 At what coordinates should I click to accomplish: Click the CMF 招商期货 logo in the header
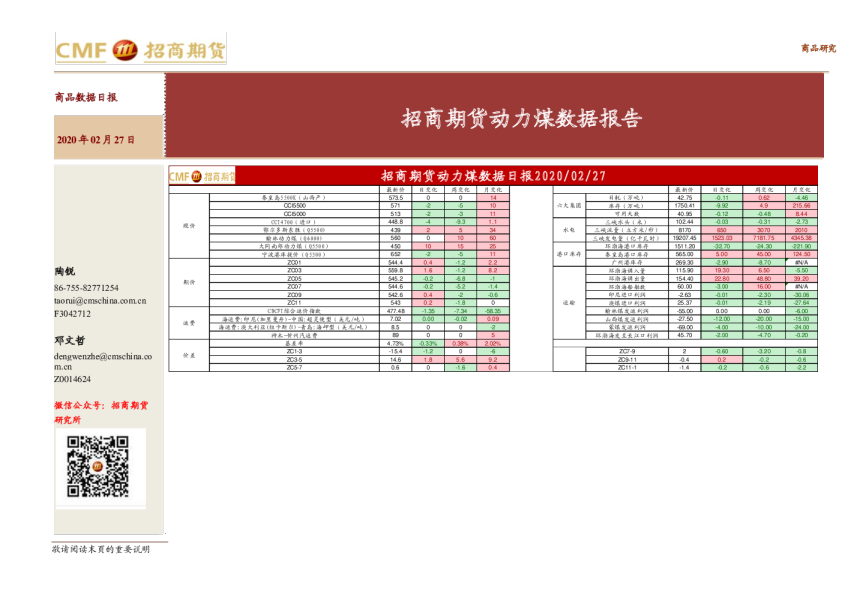click(x=140, y=50)
